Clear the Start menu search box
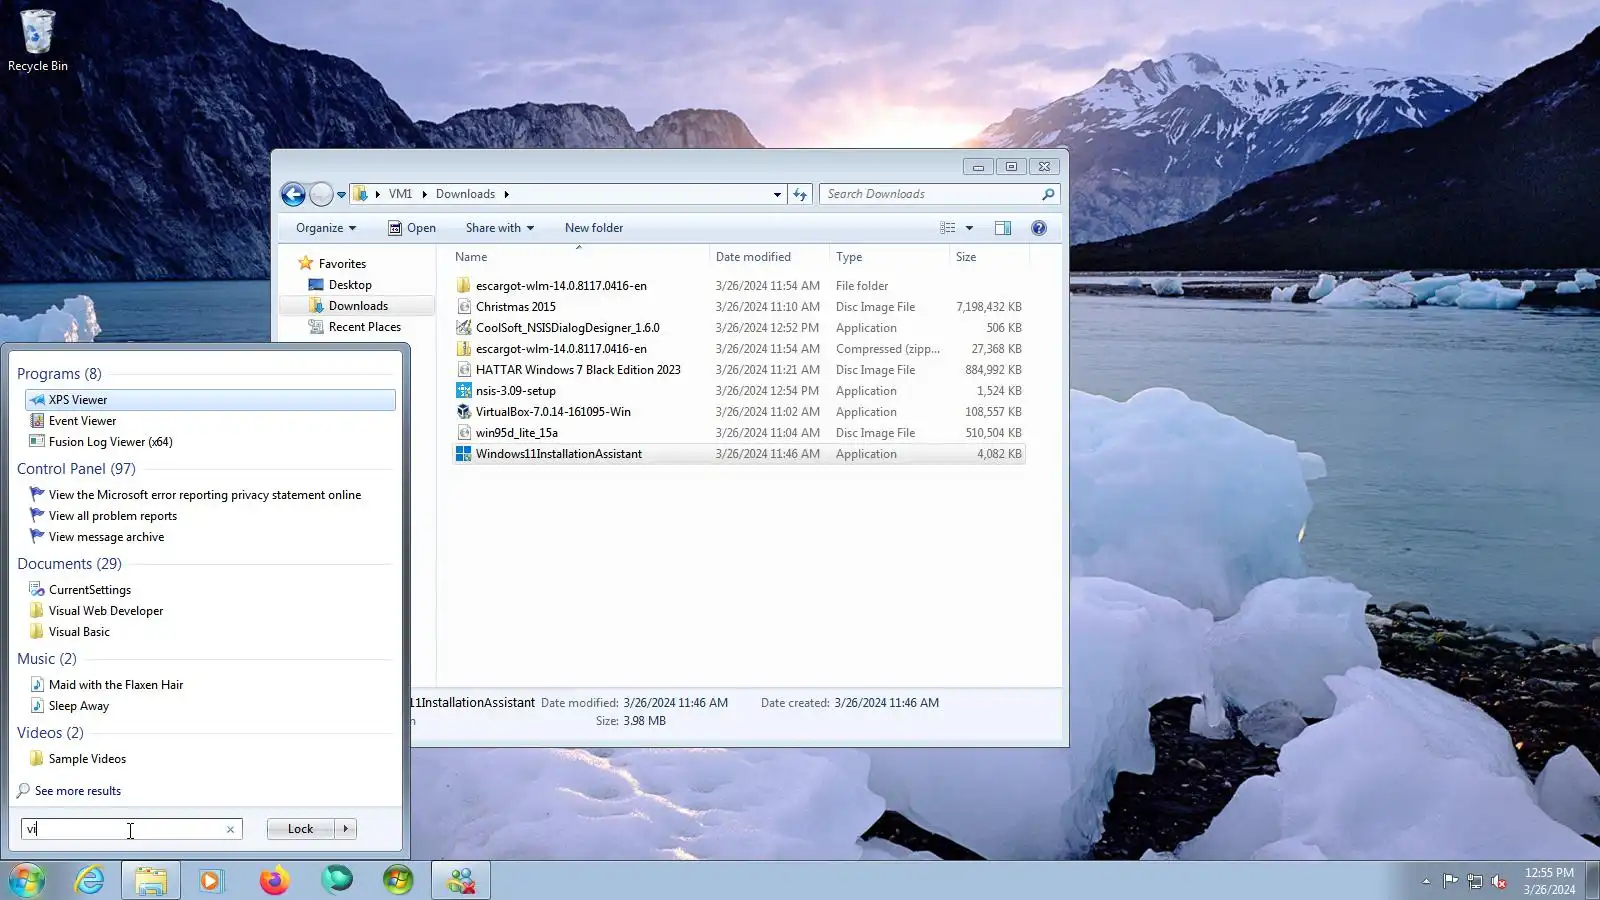 (230, 829)
